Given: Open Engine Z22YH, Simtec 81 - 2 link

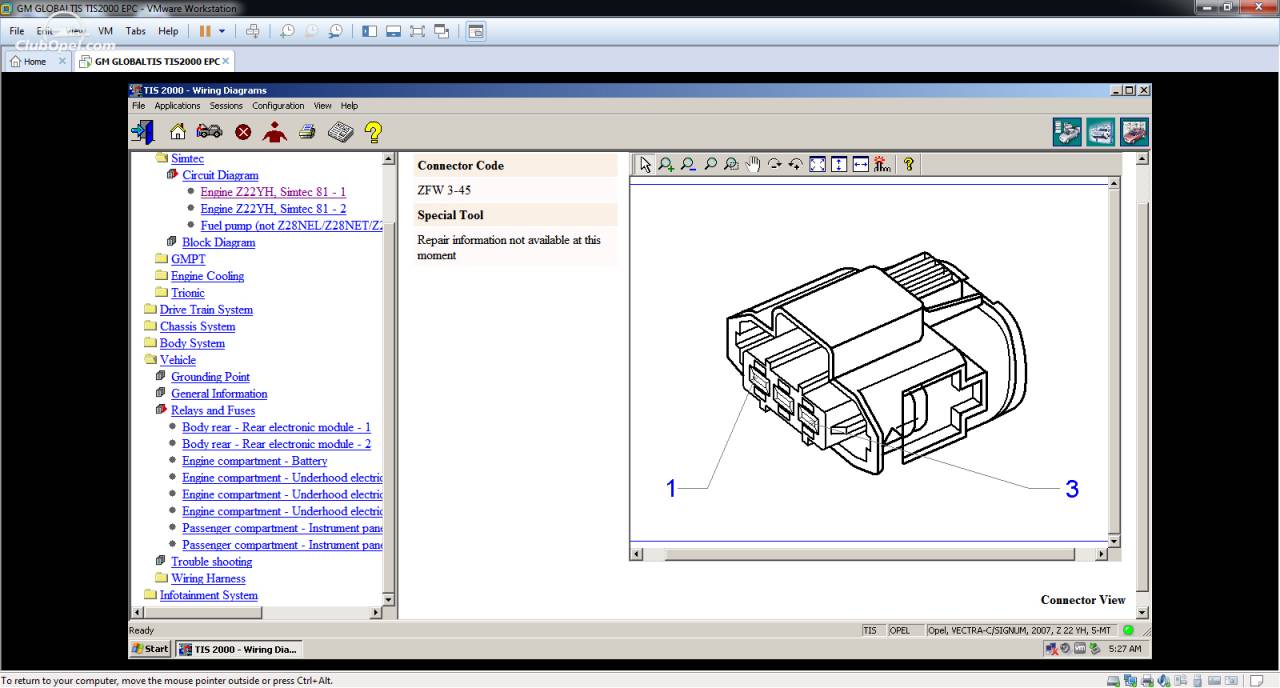Looking at the screenshot, I should click(x=273, y=209).
